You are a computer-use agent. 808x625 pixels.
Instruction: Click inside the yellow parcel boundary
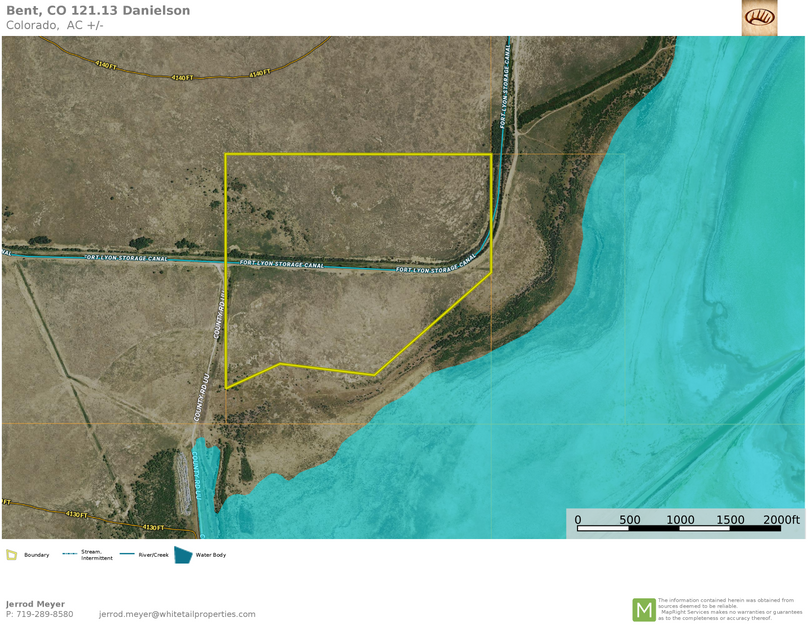[x=350, y=210]
